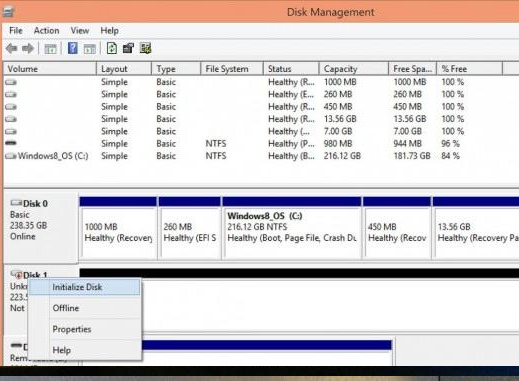Open Help via the blue question mark icon

pos(73,48)
